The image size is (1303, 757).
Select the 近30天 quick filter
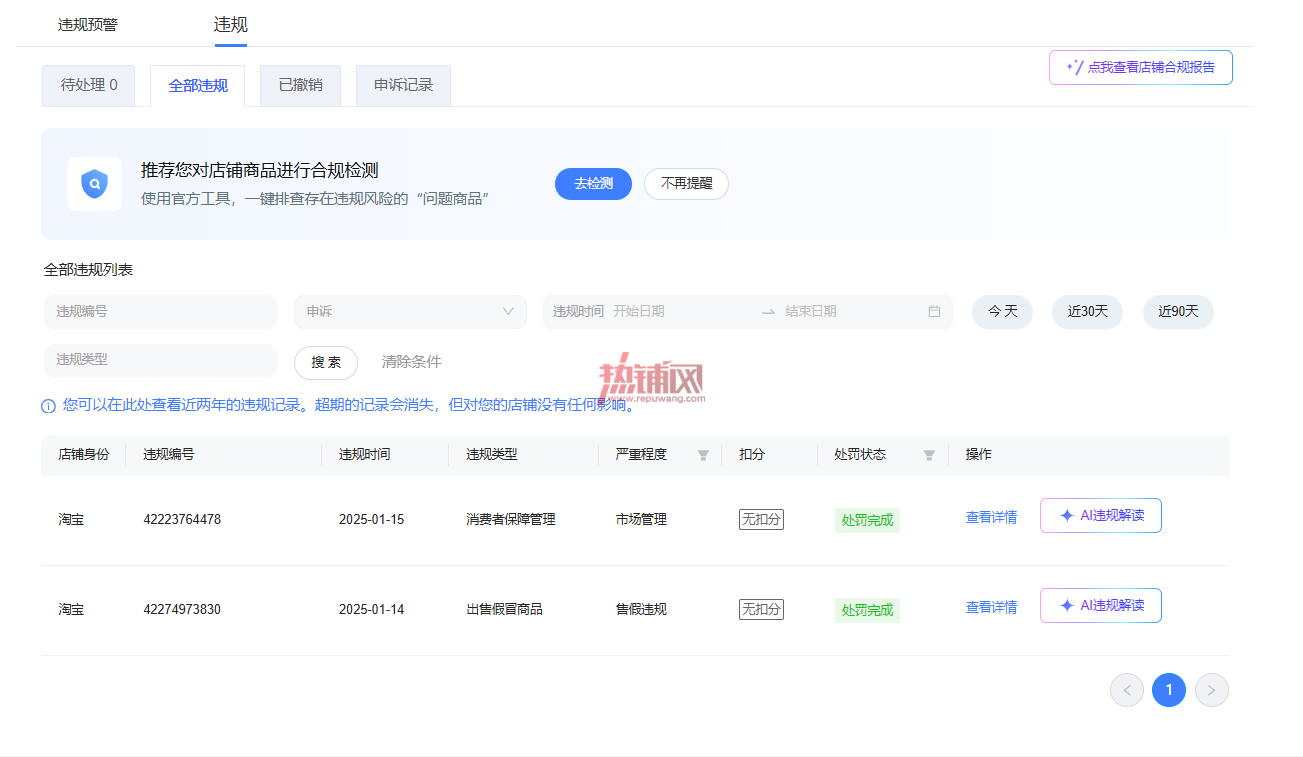tap(1088, 311)
